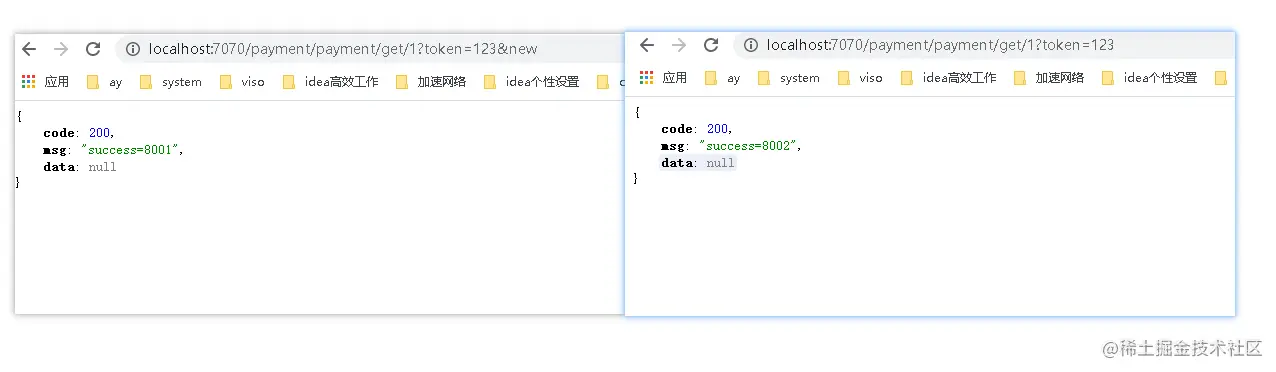Click site info icon in left address bar
The width and height of the screenshot is (1276, 372).
click(x=133, y=49)
